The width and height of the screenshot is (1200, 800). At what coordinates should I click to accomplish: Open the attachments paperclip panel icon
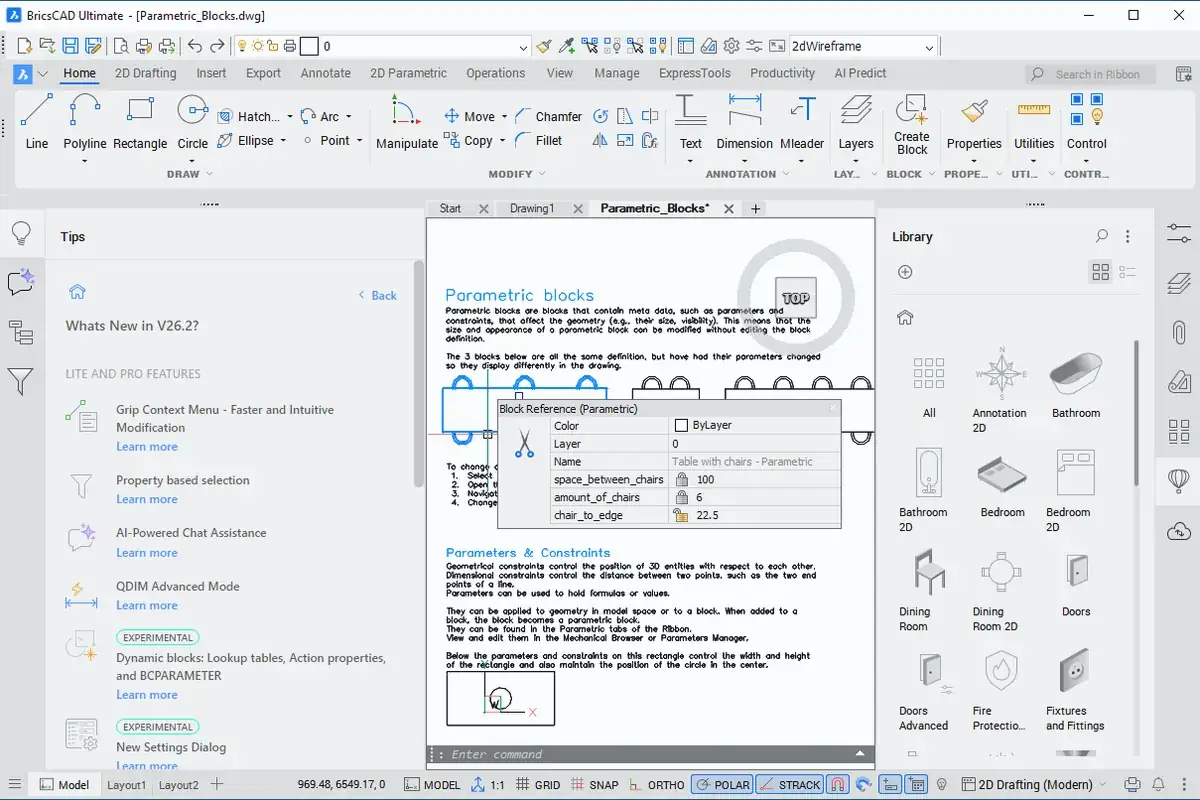pos(1179,332)
